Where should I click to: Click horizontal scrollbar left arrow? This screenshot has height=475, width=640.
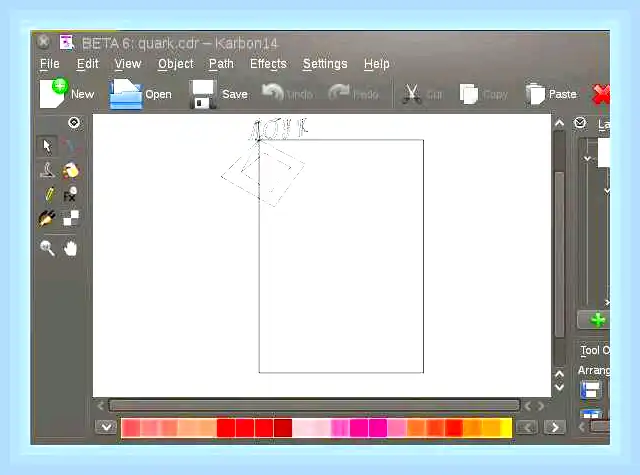[100, 406]
